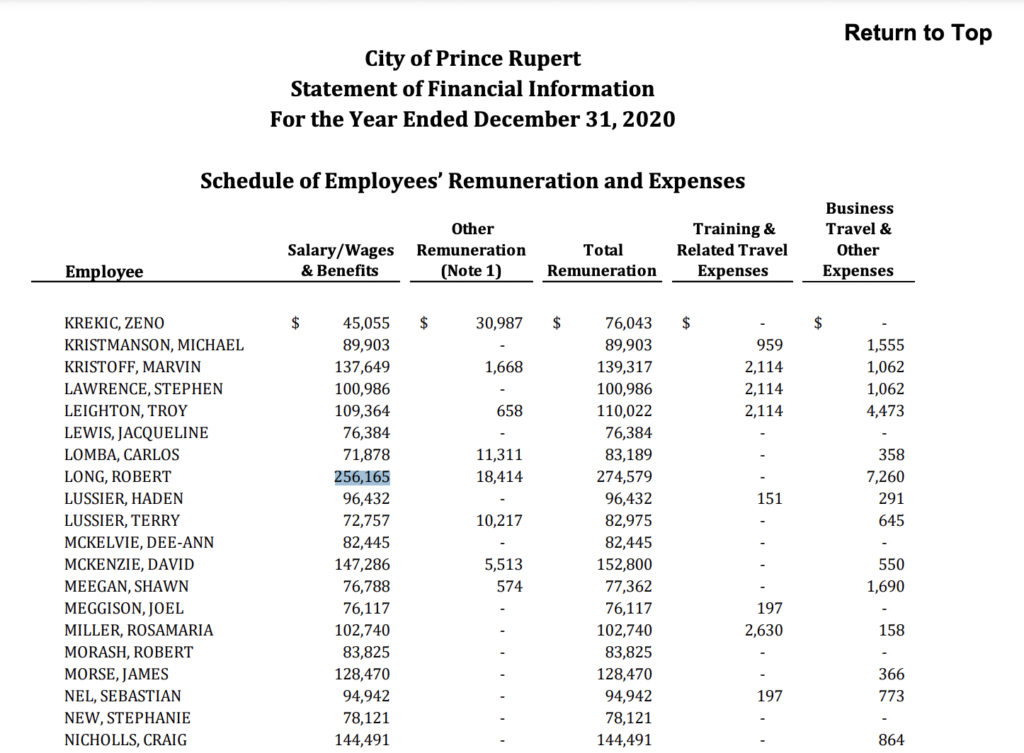Click employee name MILLER, ROSAMARIA
This screenshot has width=1024, height=753.
(x=139, y=630)
